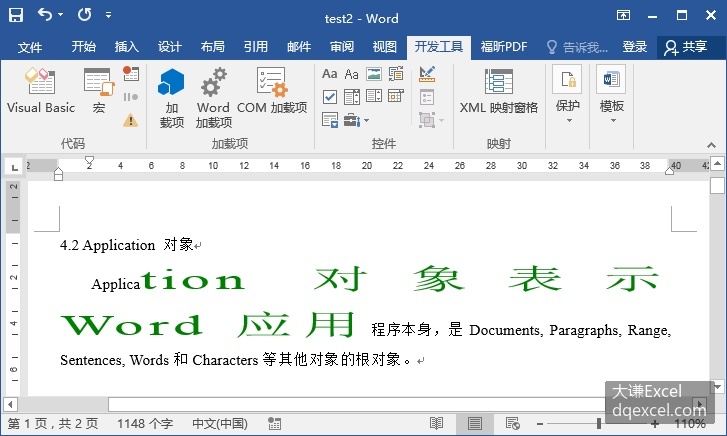Switch to Web Layout view in status bar
The image size is (727, 436).
[x=512, y=423]
